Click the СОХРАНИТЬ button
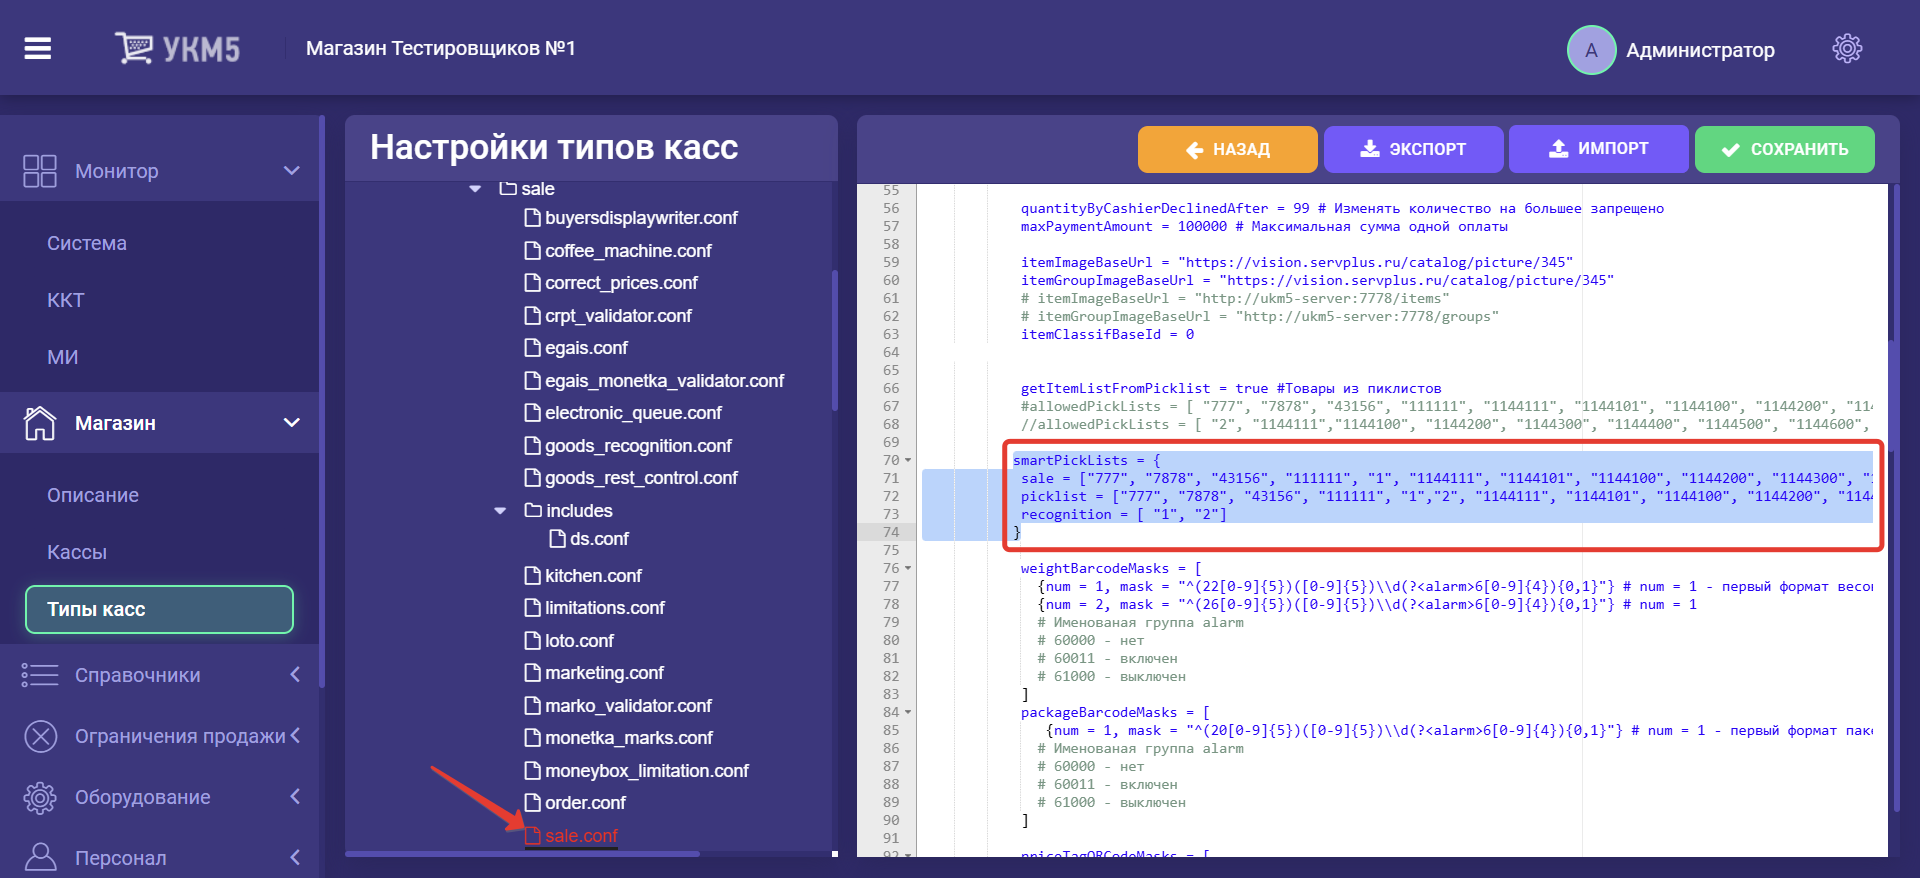This screenshot has width=1920, height=878. pos(1785,149)
